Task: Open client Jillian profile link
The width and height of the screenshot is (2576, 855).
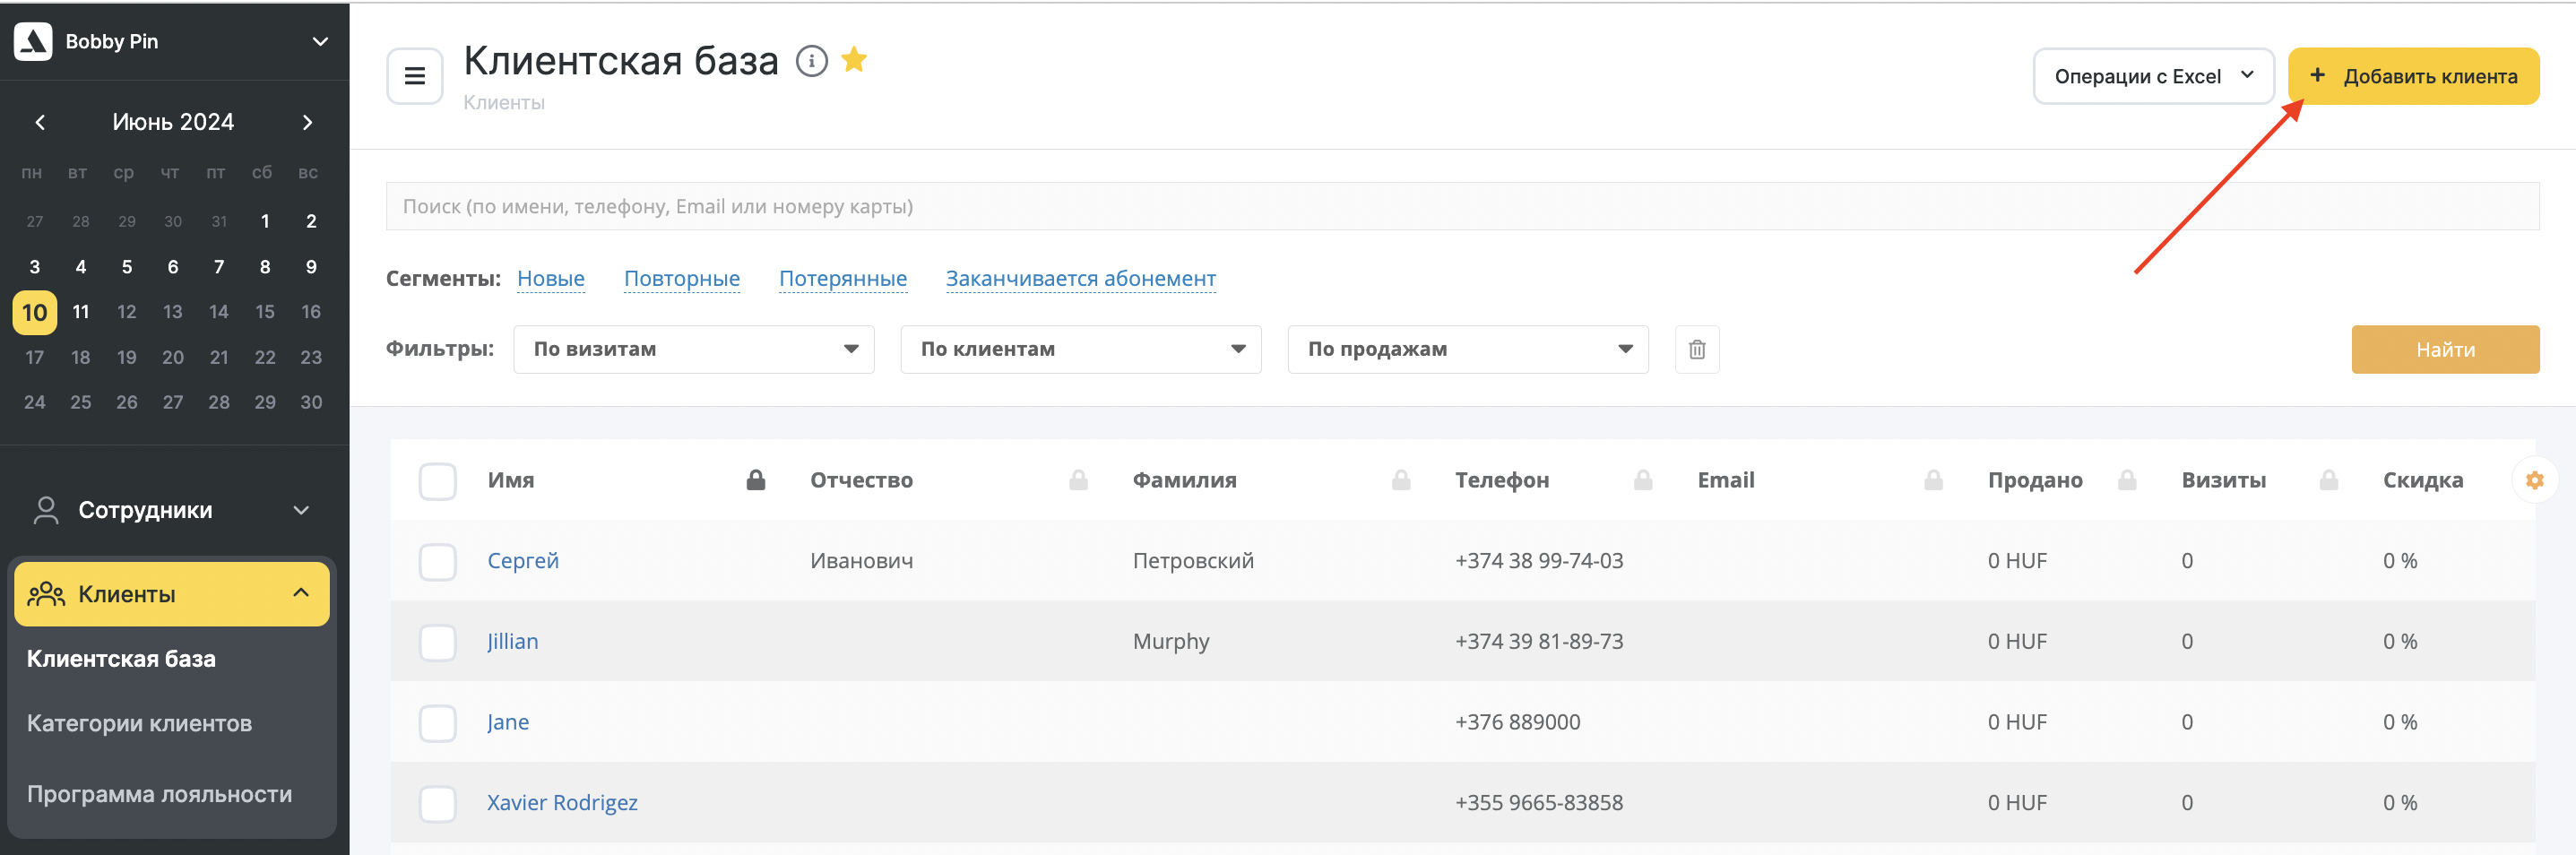Action: coord(512,642)
